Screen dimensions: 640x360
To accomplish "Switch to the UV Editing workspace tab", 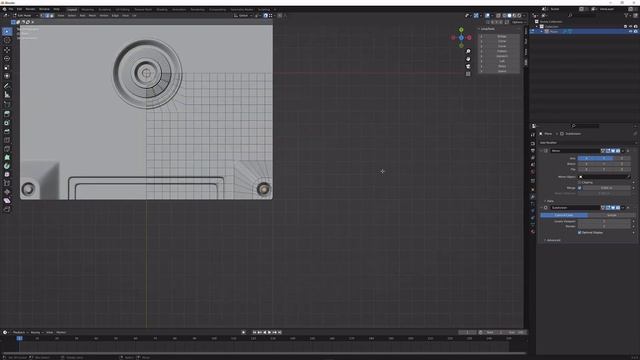I will 122,9.
